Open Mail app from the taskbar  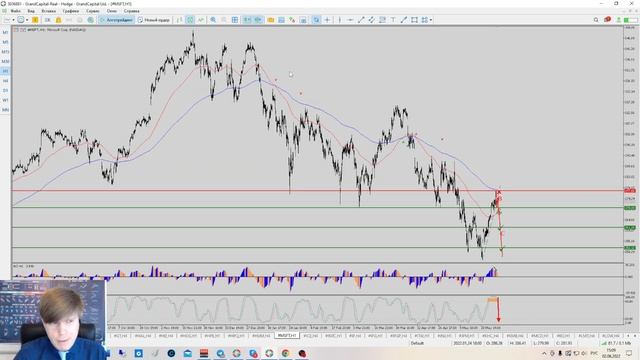[x=187, y=353]
